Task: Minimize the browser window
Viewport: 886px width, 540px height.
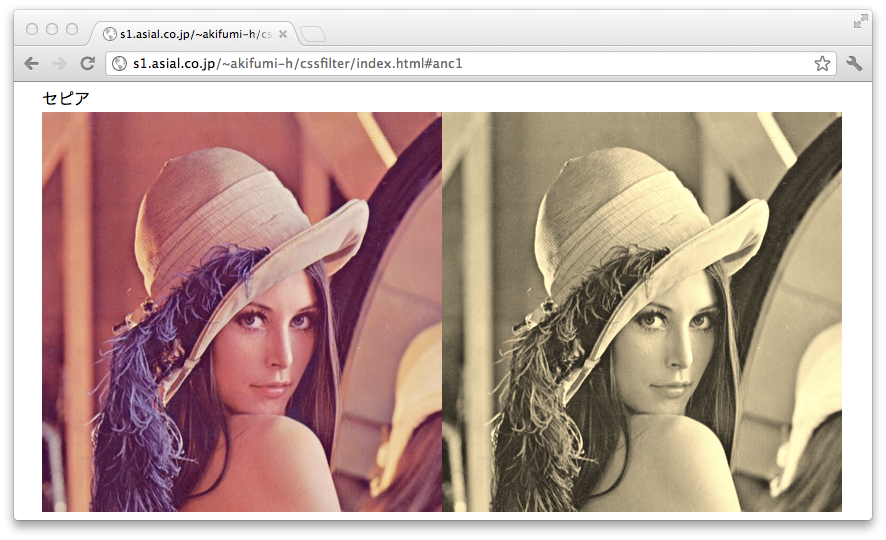Action: click(52, 29)
